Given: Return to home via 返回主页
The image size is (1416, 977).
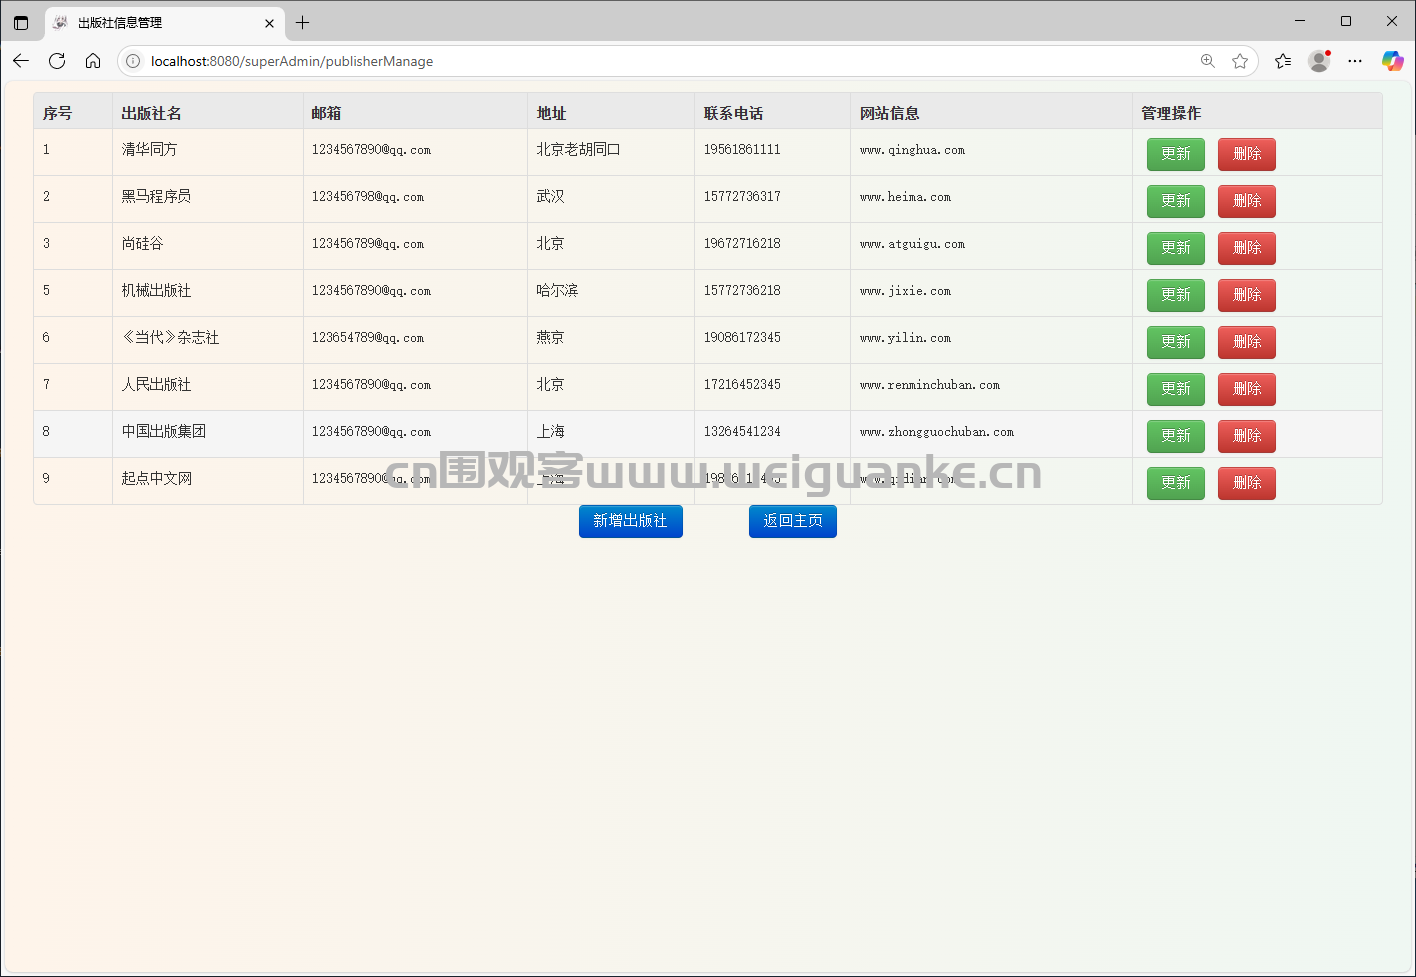Looking at the screenshot, I should 792,521.
